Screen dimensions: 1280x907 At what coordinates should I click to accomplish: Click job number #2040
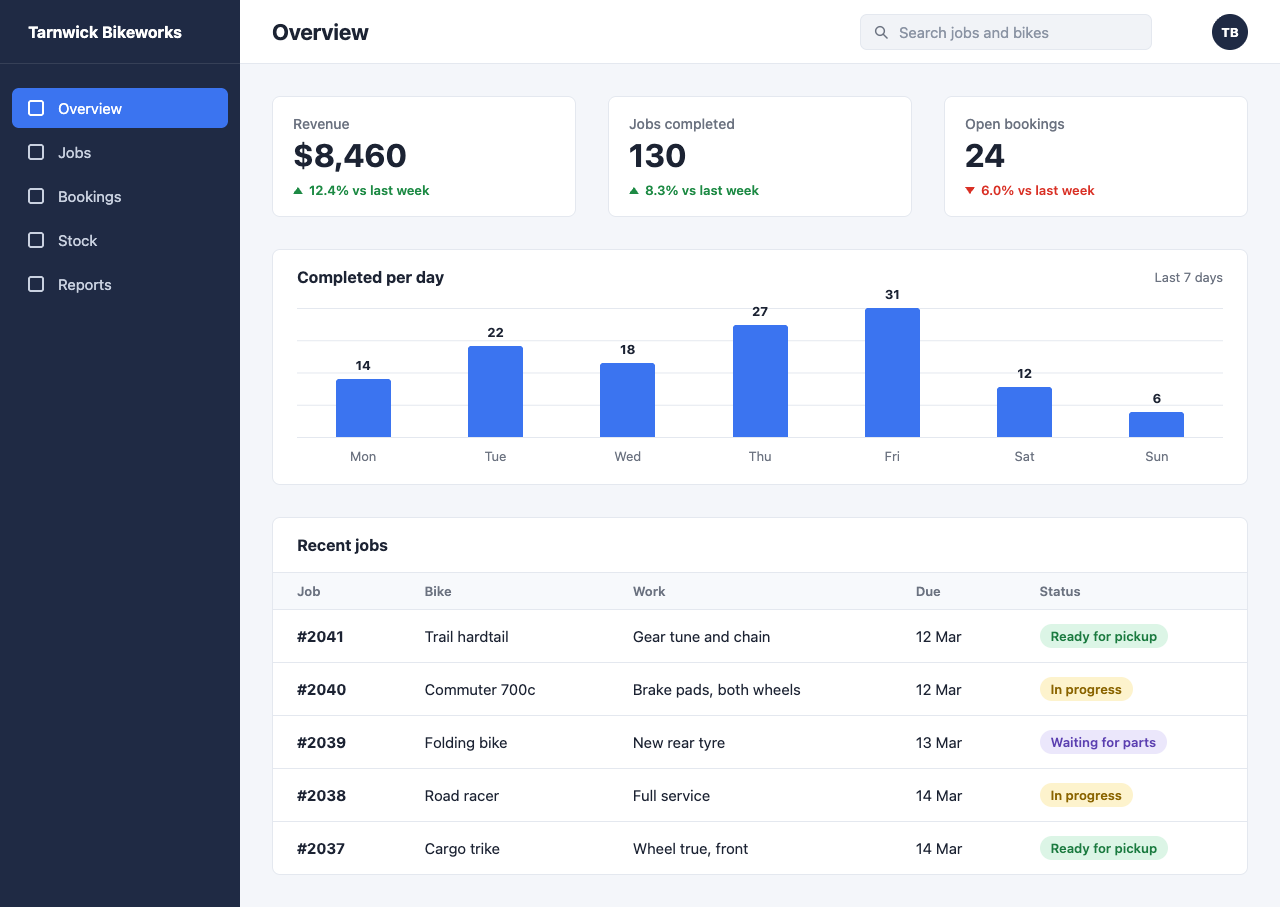click(321, 690)
